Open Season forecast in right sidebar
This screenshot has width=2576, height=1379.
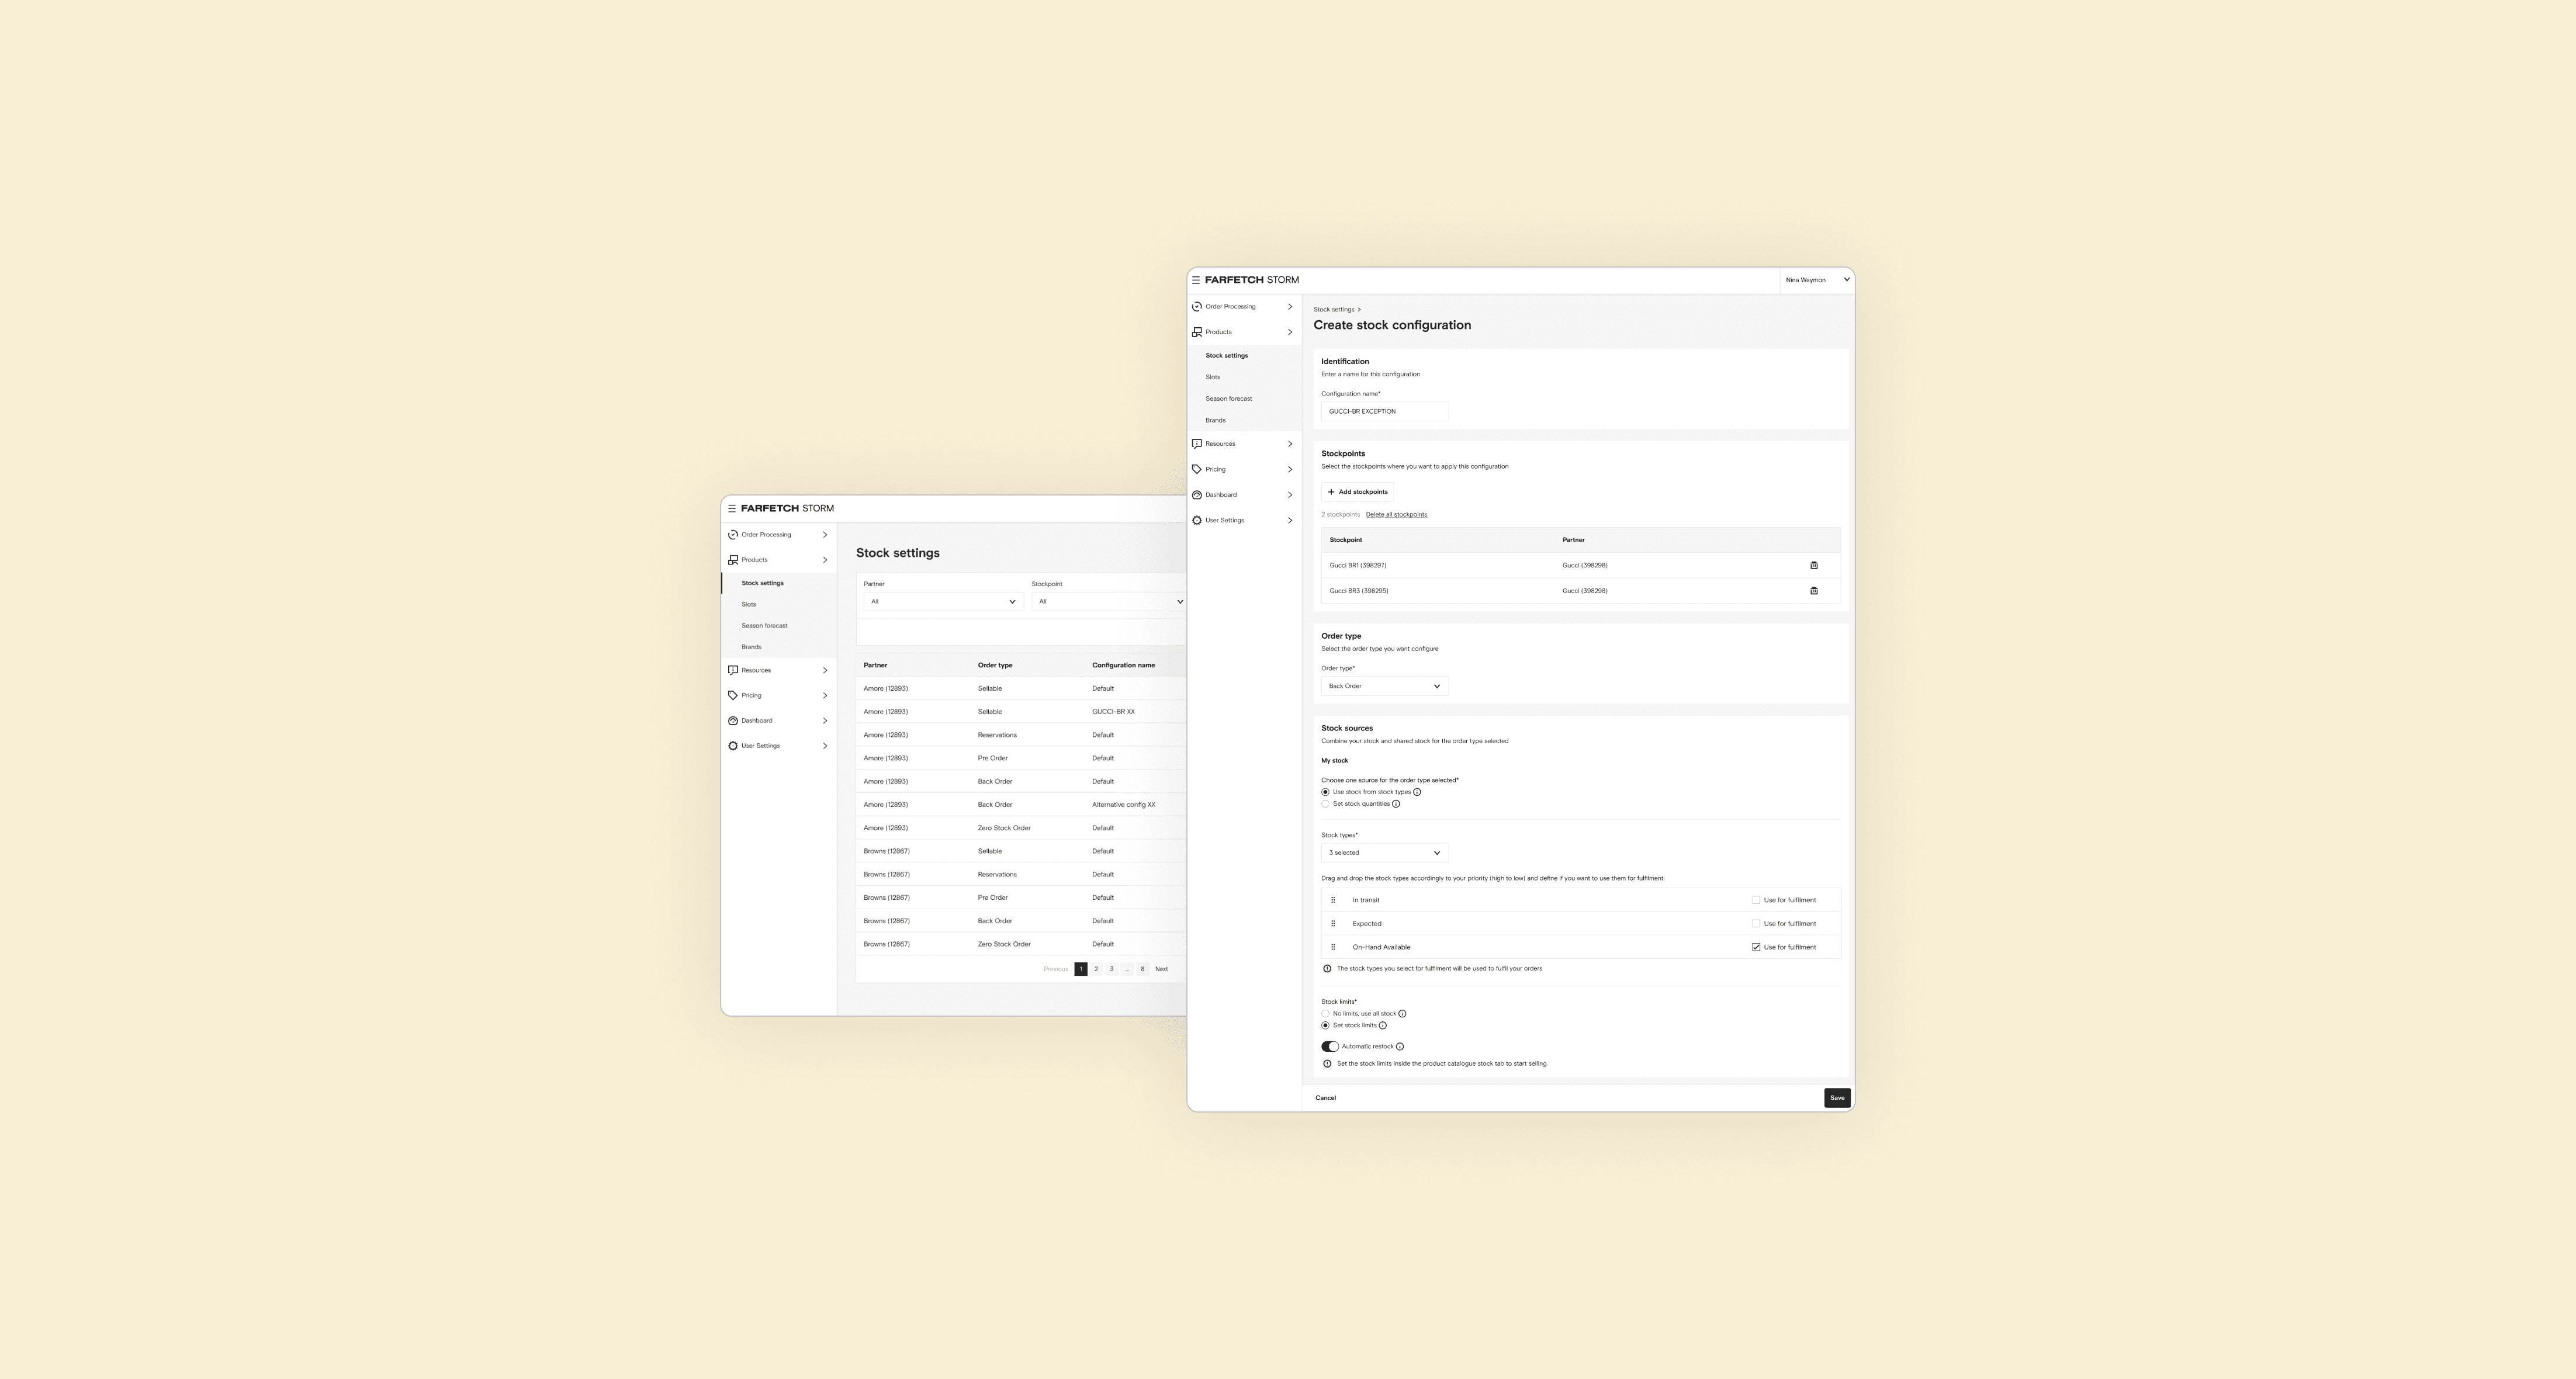click(x=1228, y=399)
